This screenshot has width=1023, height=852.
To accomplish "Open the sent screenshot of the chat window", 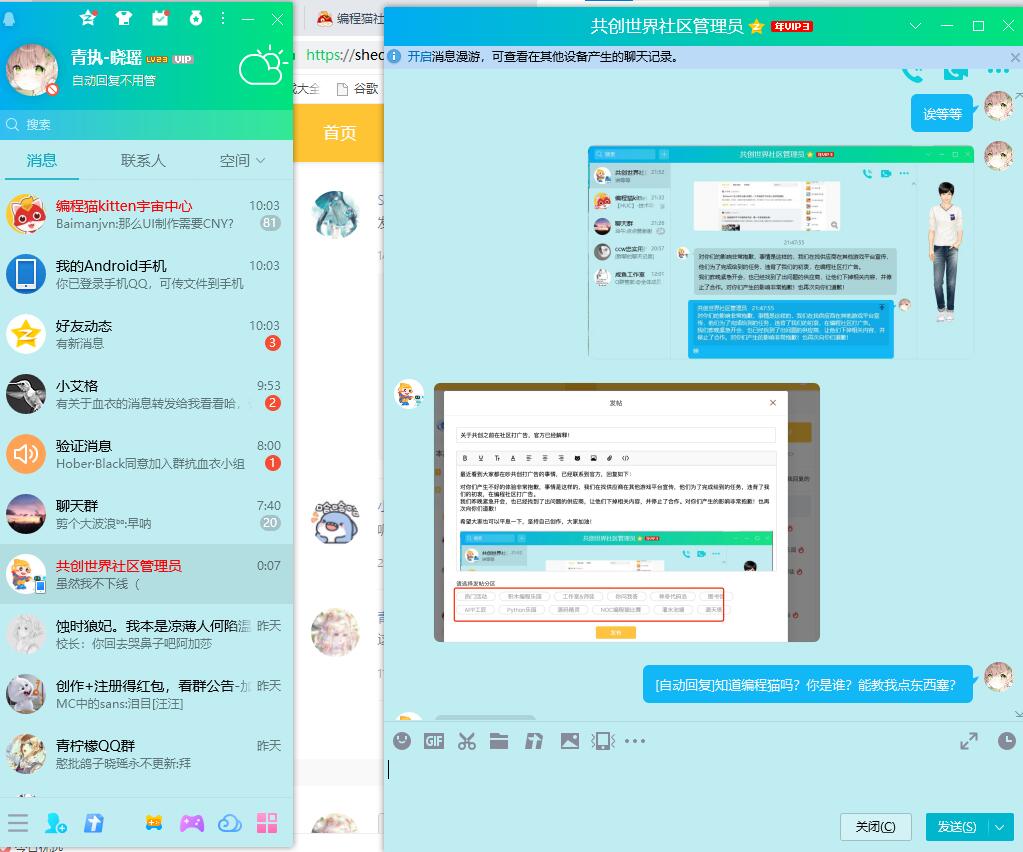I will [x=781, y=252].
